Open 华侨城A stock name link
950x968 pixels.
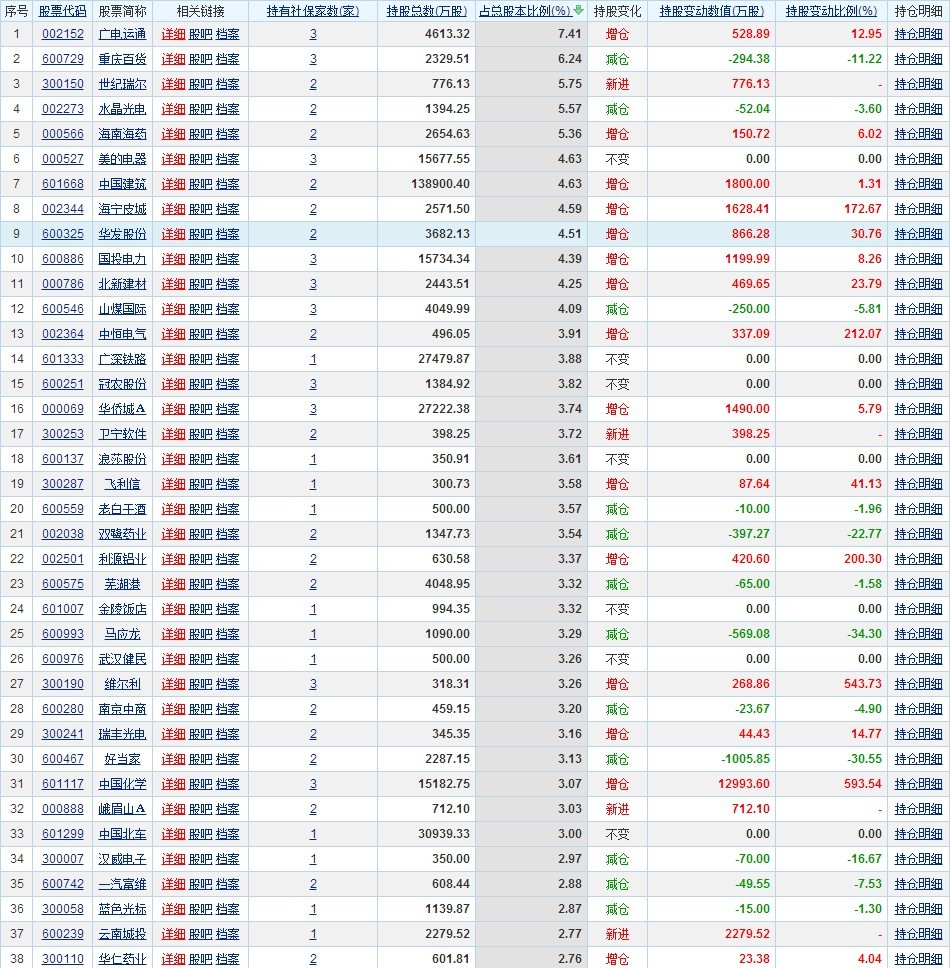pos(122,409)
